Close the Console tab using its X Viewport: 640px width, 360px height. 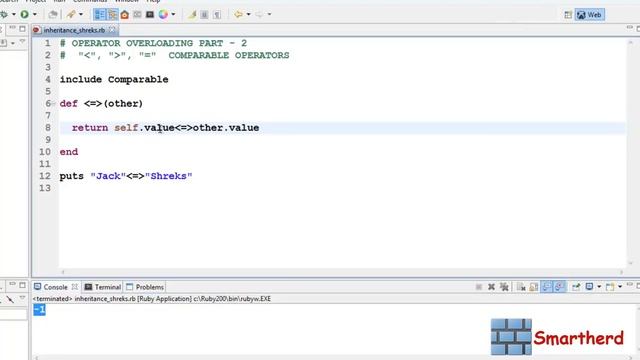tap(74, 287)
